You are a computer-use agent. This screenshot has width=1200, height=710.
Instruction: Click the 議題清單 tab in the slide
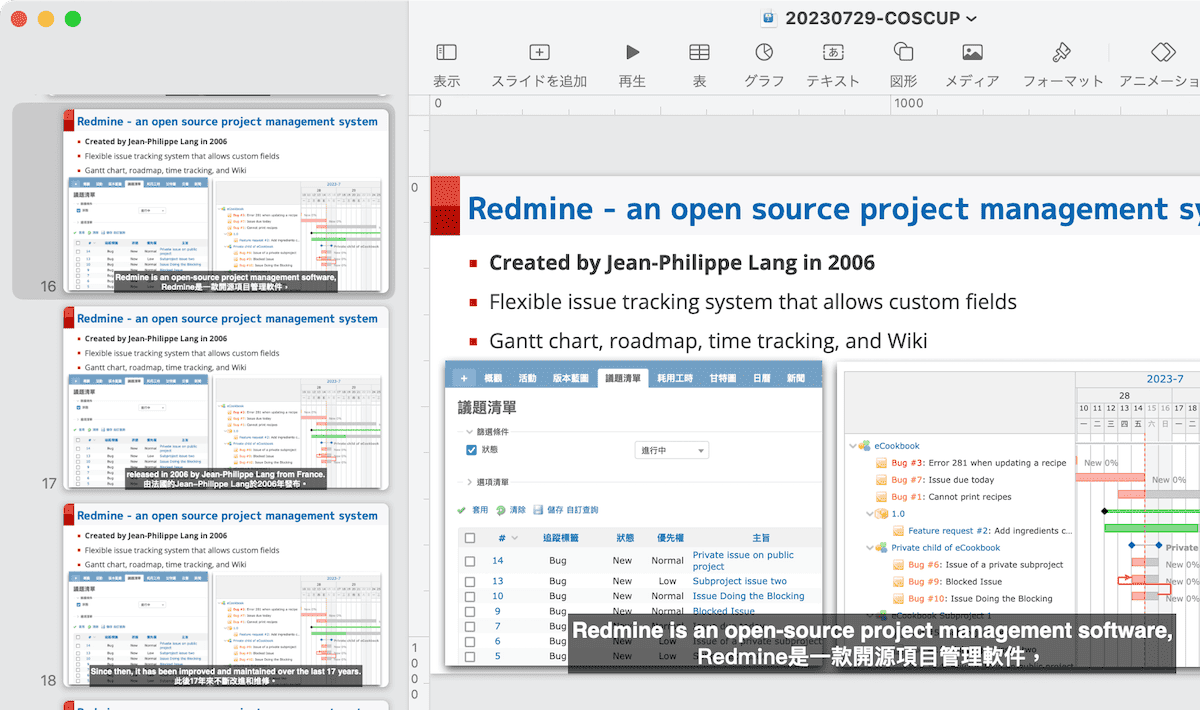click(x=623, y=378)
